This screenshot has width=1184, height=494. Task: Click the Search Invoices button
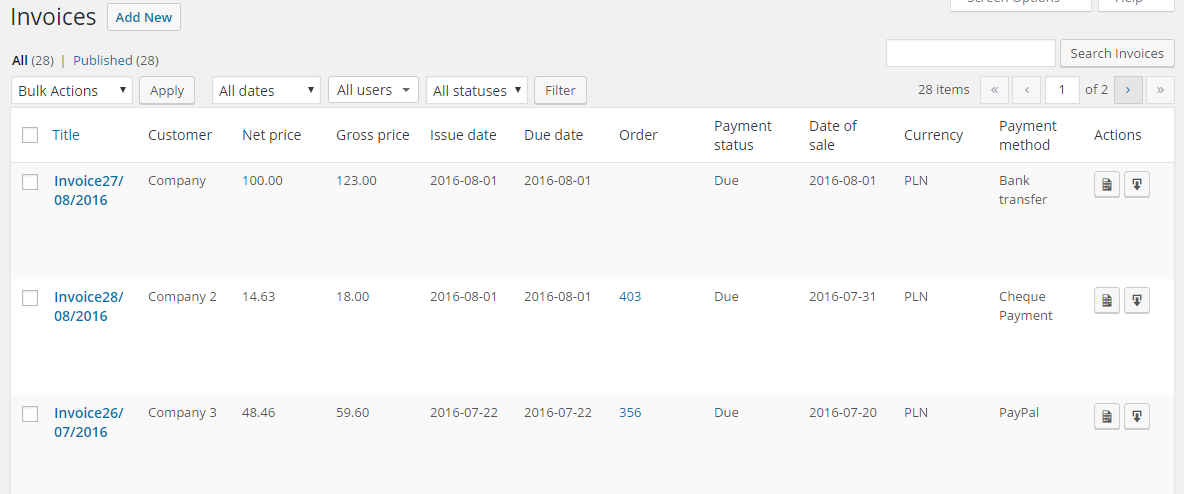pos(1117,54)
